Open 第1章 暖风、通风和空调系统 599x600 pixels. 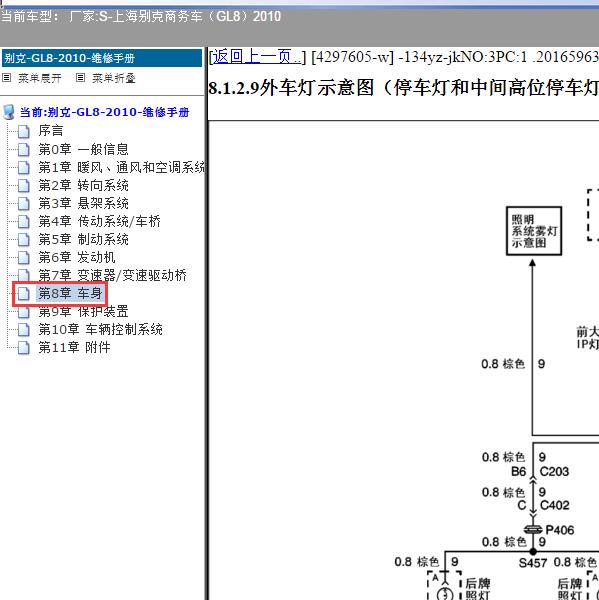coord(122,167)
